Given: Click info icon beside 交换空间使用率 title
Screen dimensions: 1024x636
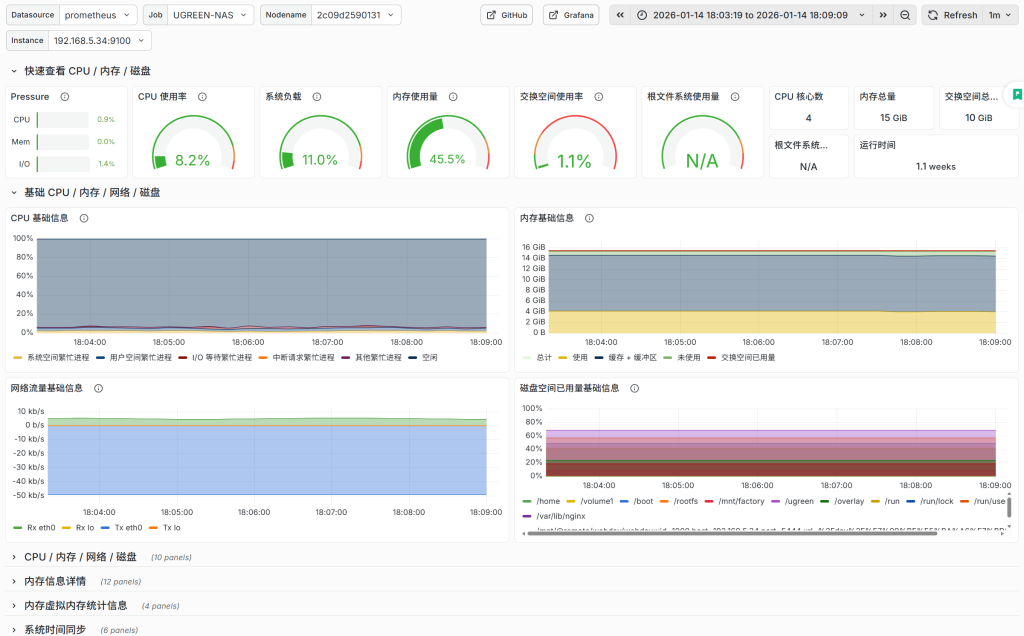Looking at the screenshot, I should 597,97.
